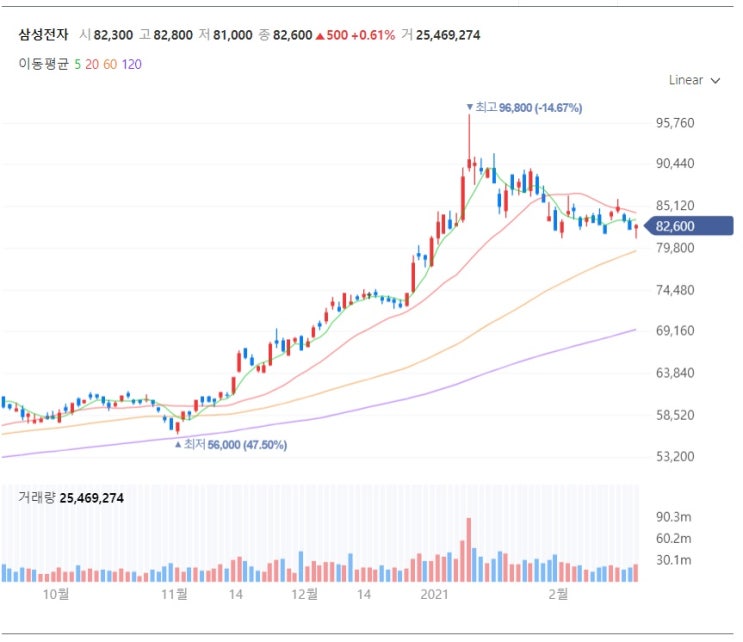
Task: Click the 12월 date axis label
Action: click(304, 594)
